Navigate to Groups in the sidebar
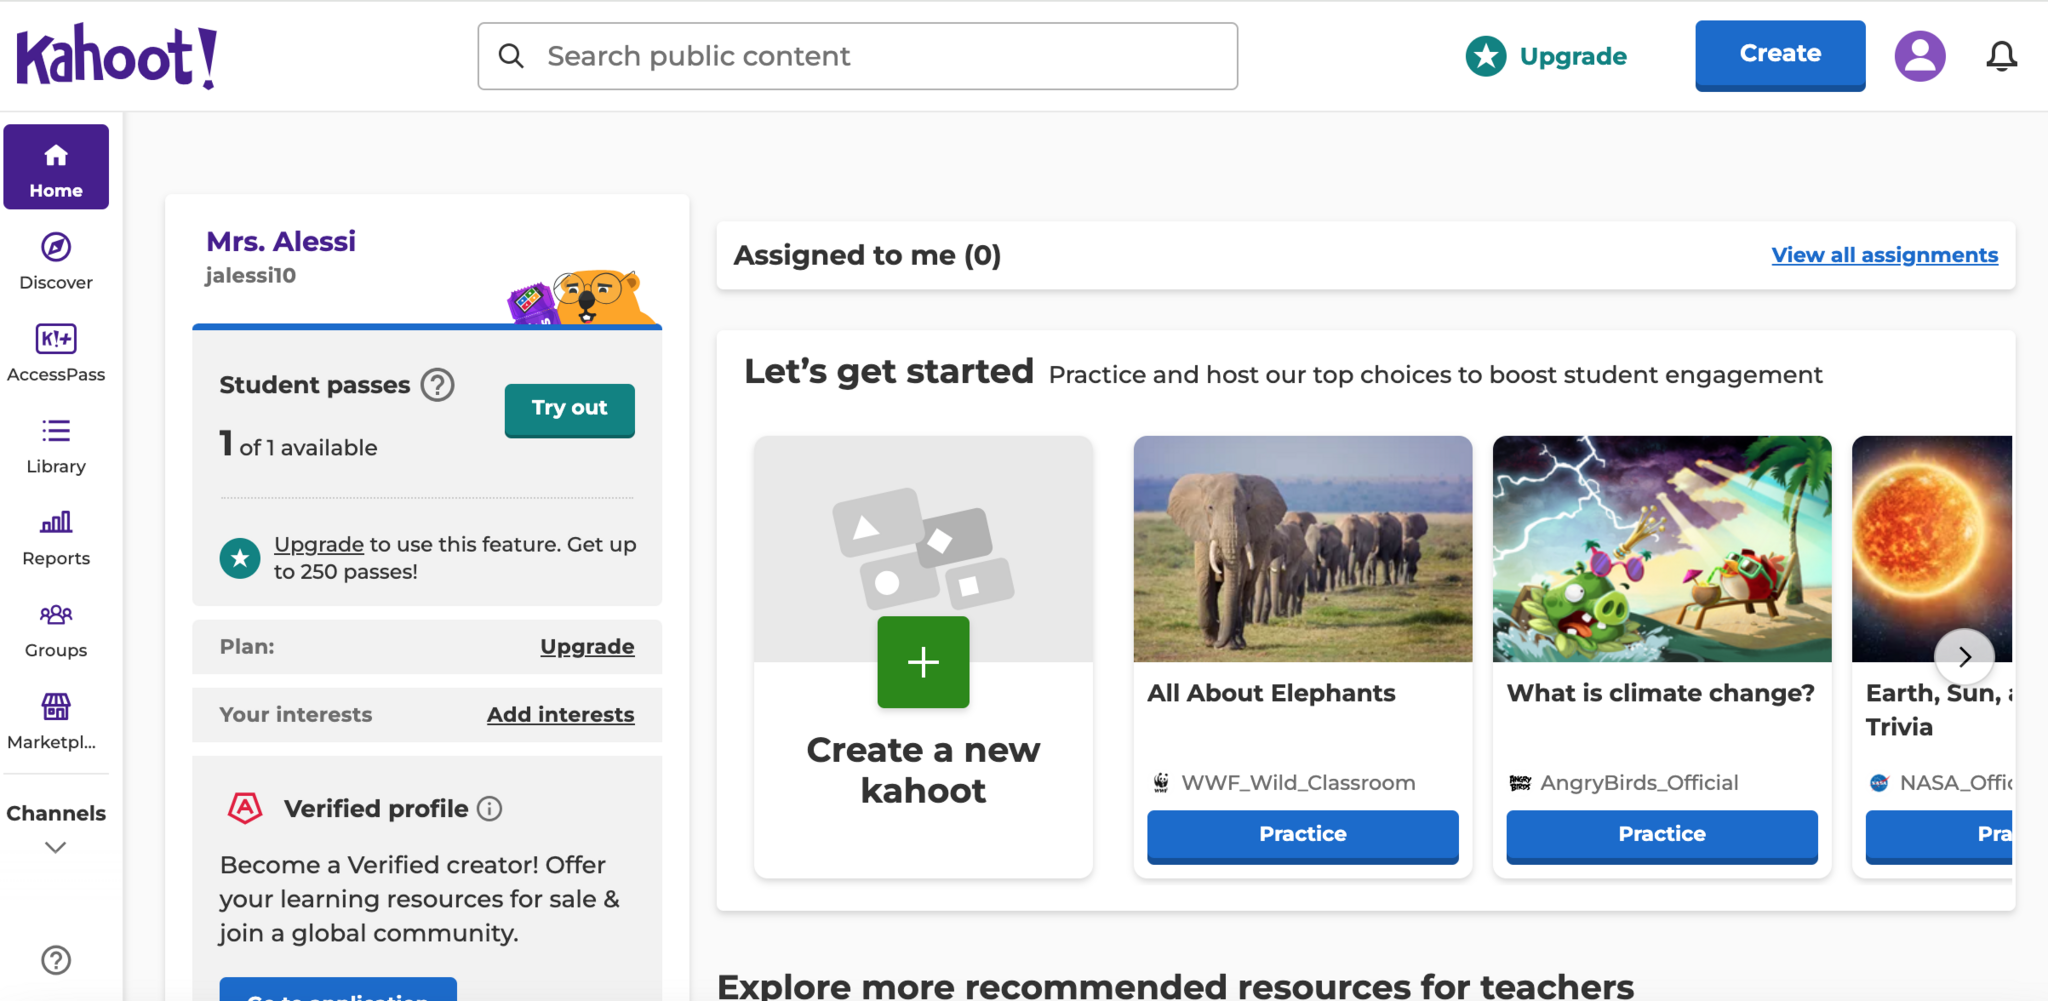The height and width of the screenshot is (1001, 2048). pyautogui.click(x=56, y=629)
